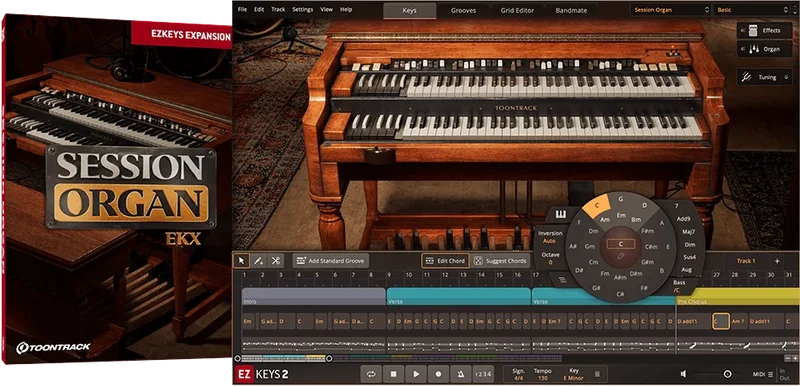Open the Settings menu
Viewport: 800px width, 386px height.
point(303,10)
